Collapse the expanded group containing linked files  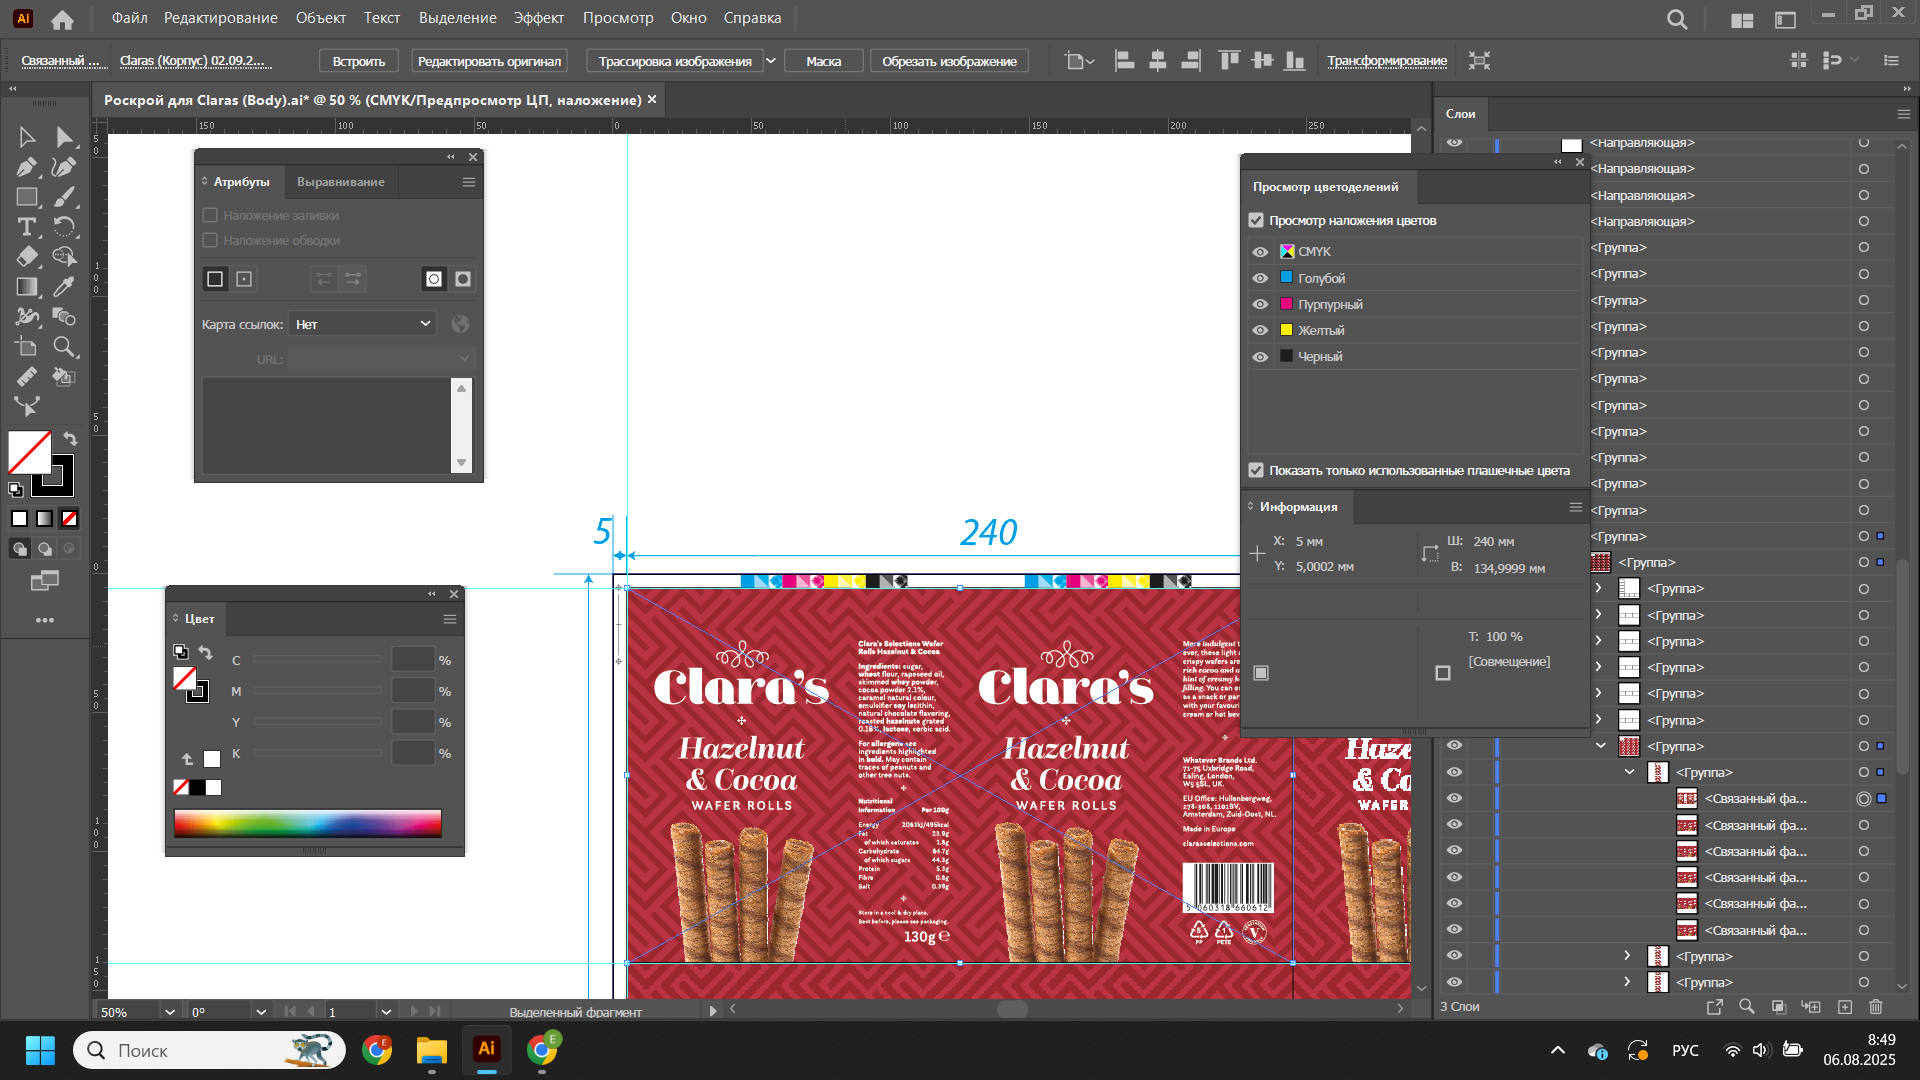tap(1629, 772)
